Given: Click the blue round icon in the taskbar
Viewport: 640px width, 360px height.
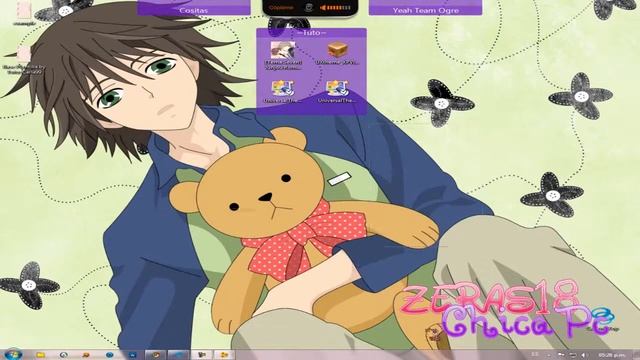Looking at the screenshot, I should coord(109,355).
